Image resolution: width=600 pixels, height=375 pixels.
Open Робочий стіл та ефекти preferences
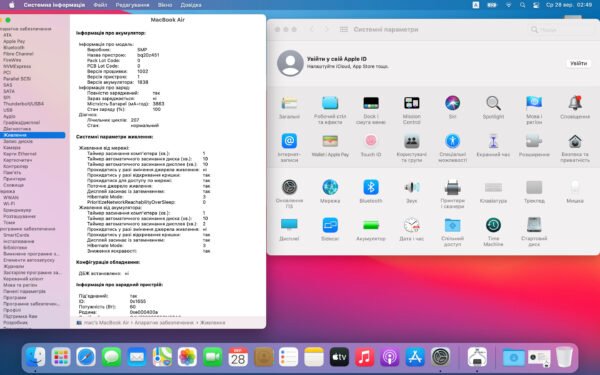330,103
